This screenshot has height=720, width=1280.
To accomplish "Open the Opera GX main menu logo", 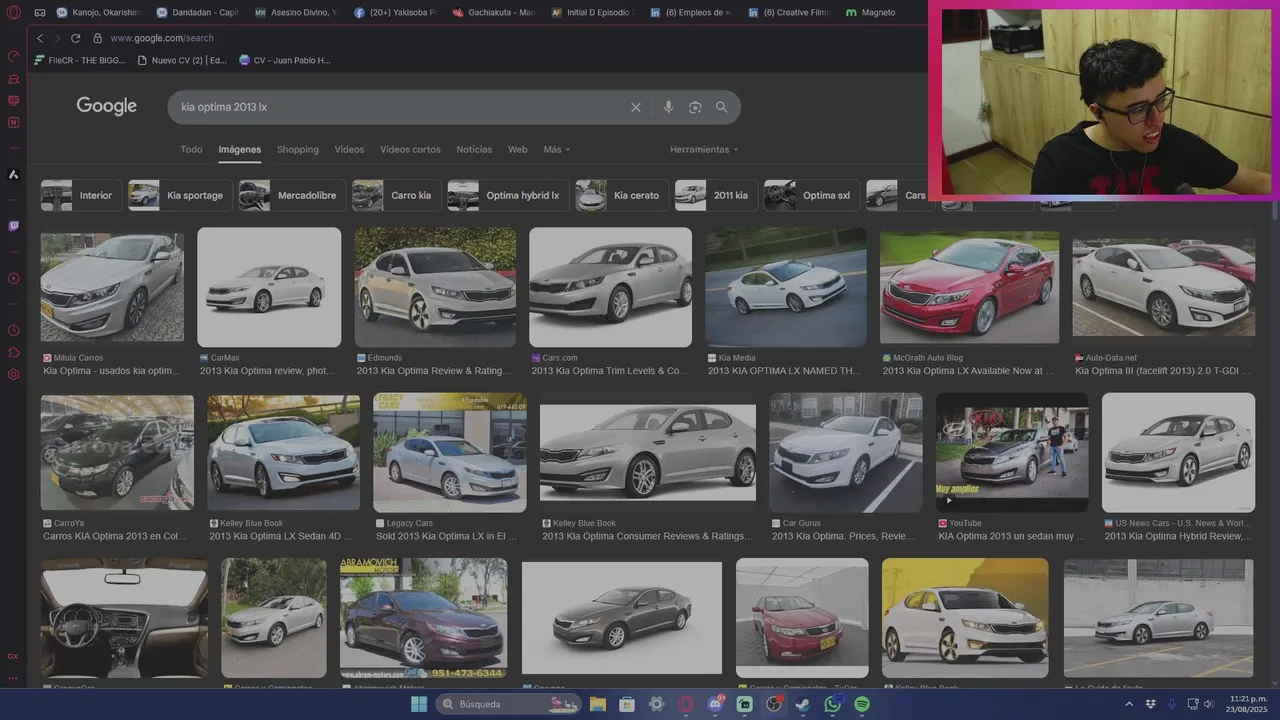I will (13, 12).
